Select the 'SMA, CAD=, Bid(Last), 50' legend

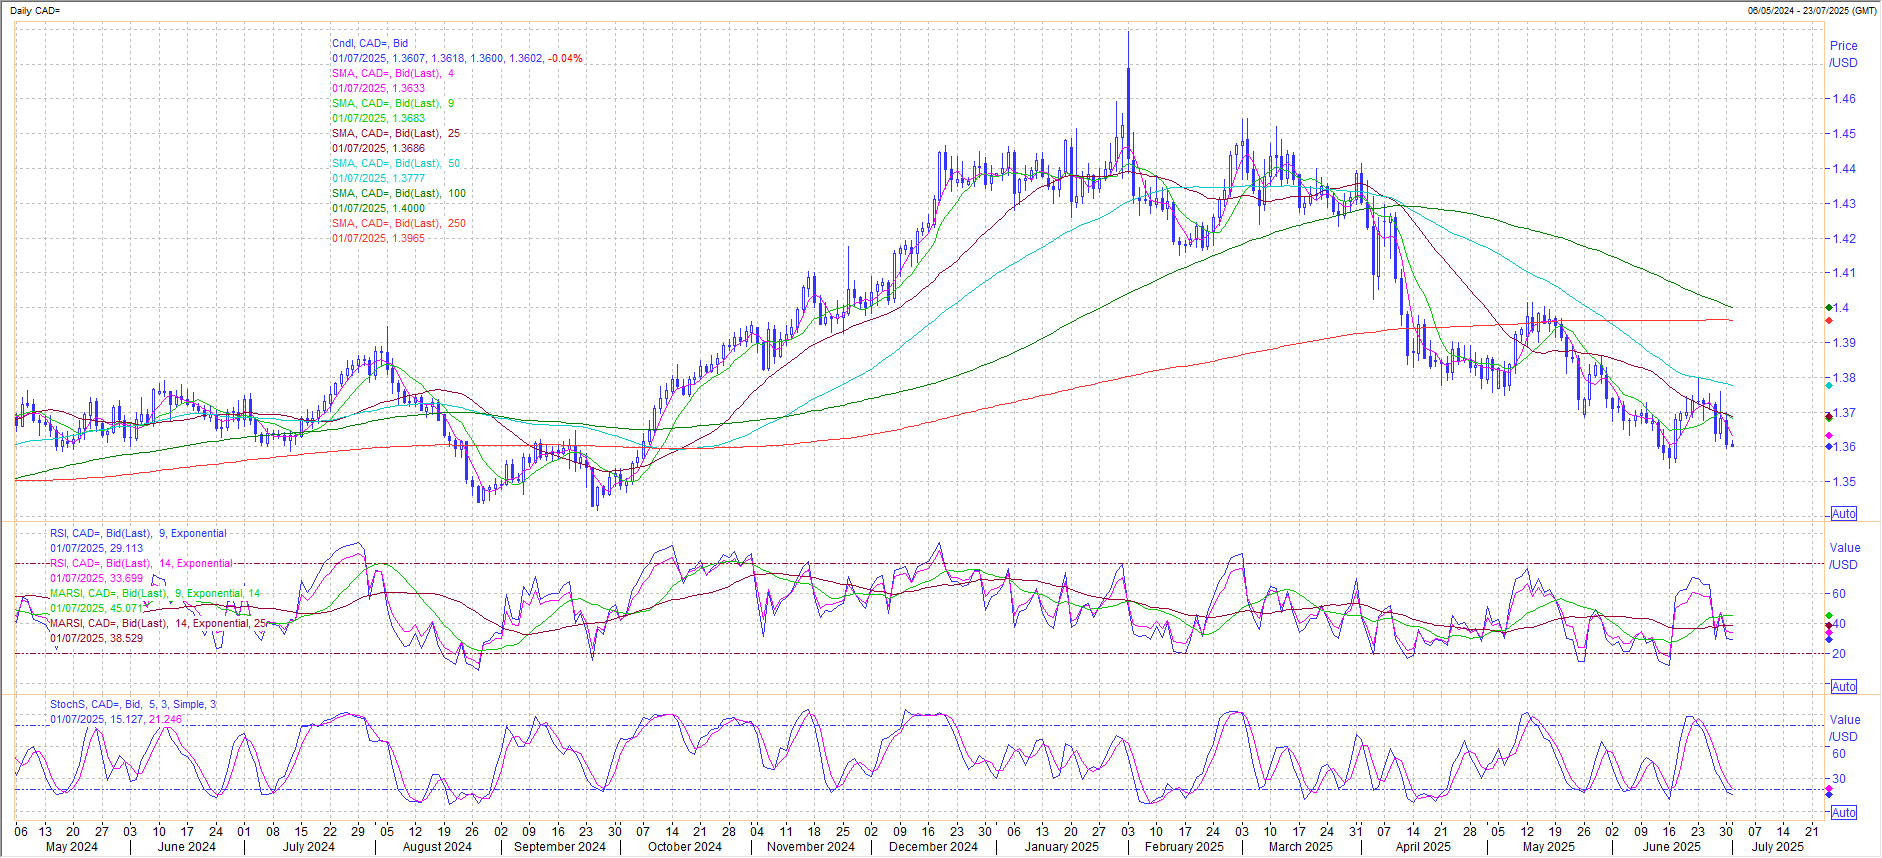coord(396,163)
